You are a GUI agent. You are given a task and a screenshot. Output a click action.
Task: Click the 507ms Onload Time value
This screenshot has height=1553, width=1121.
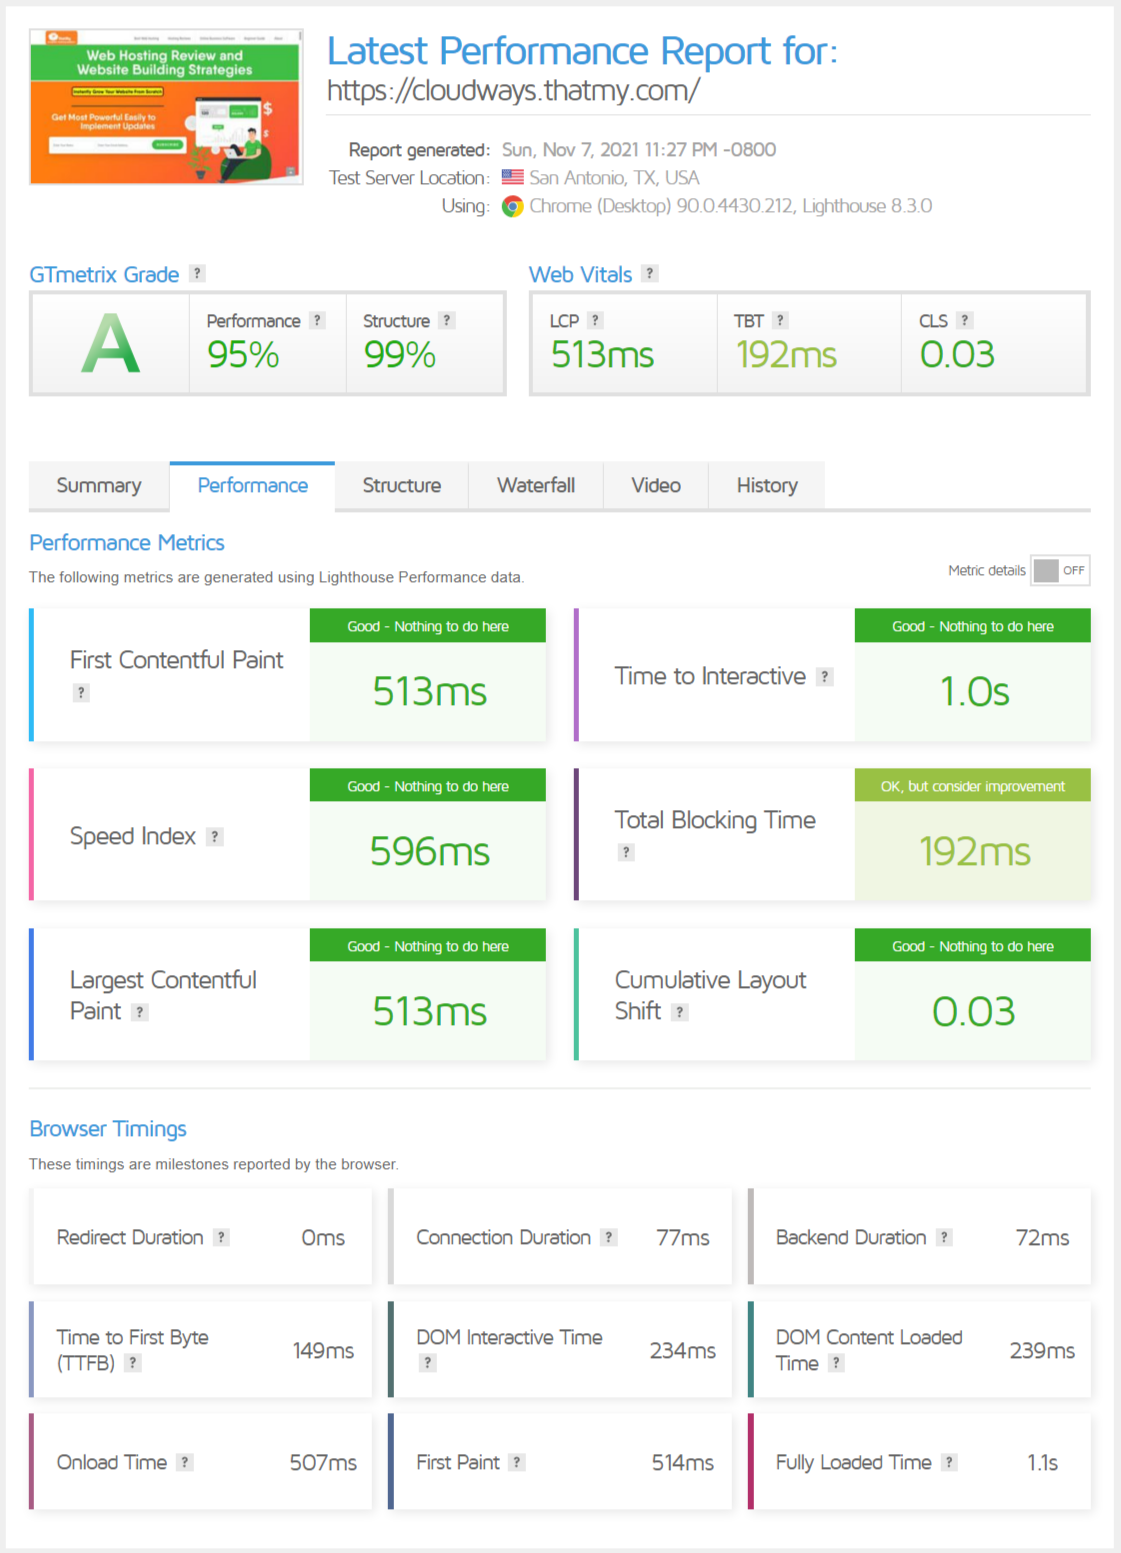tap(323, 1462)
